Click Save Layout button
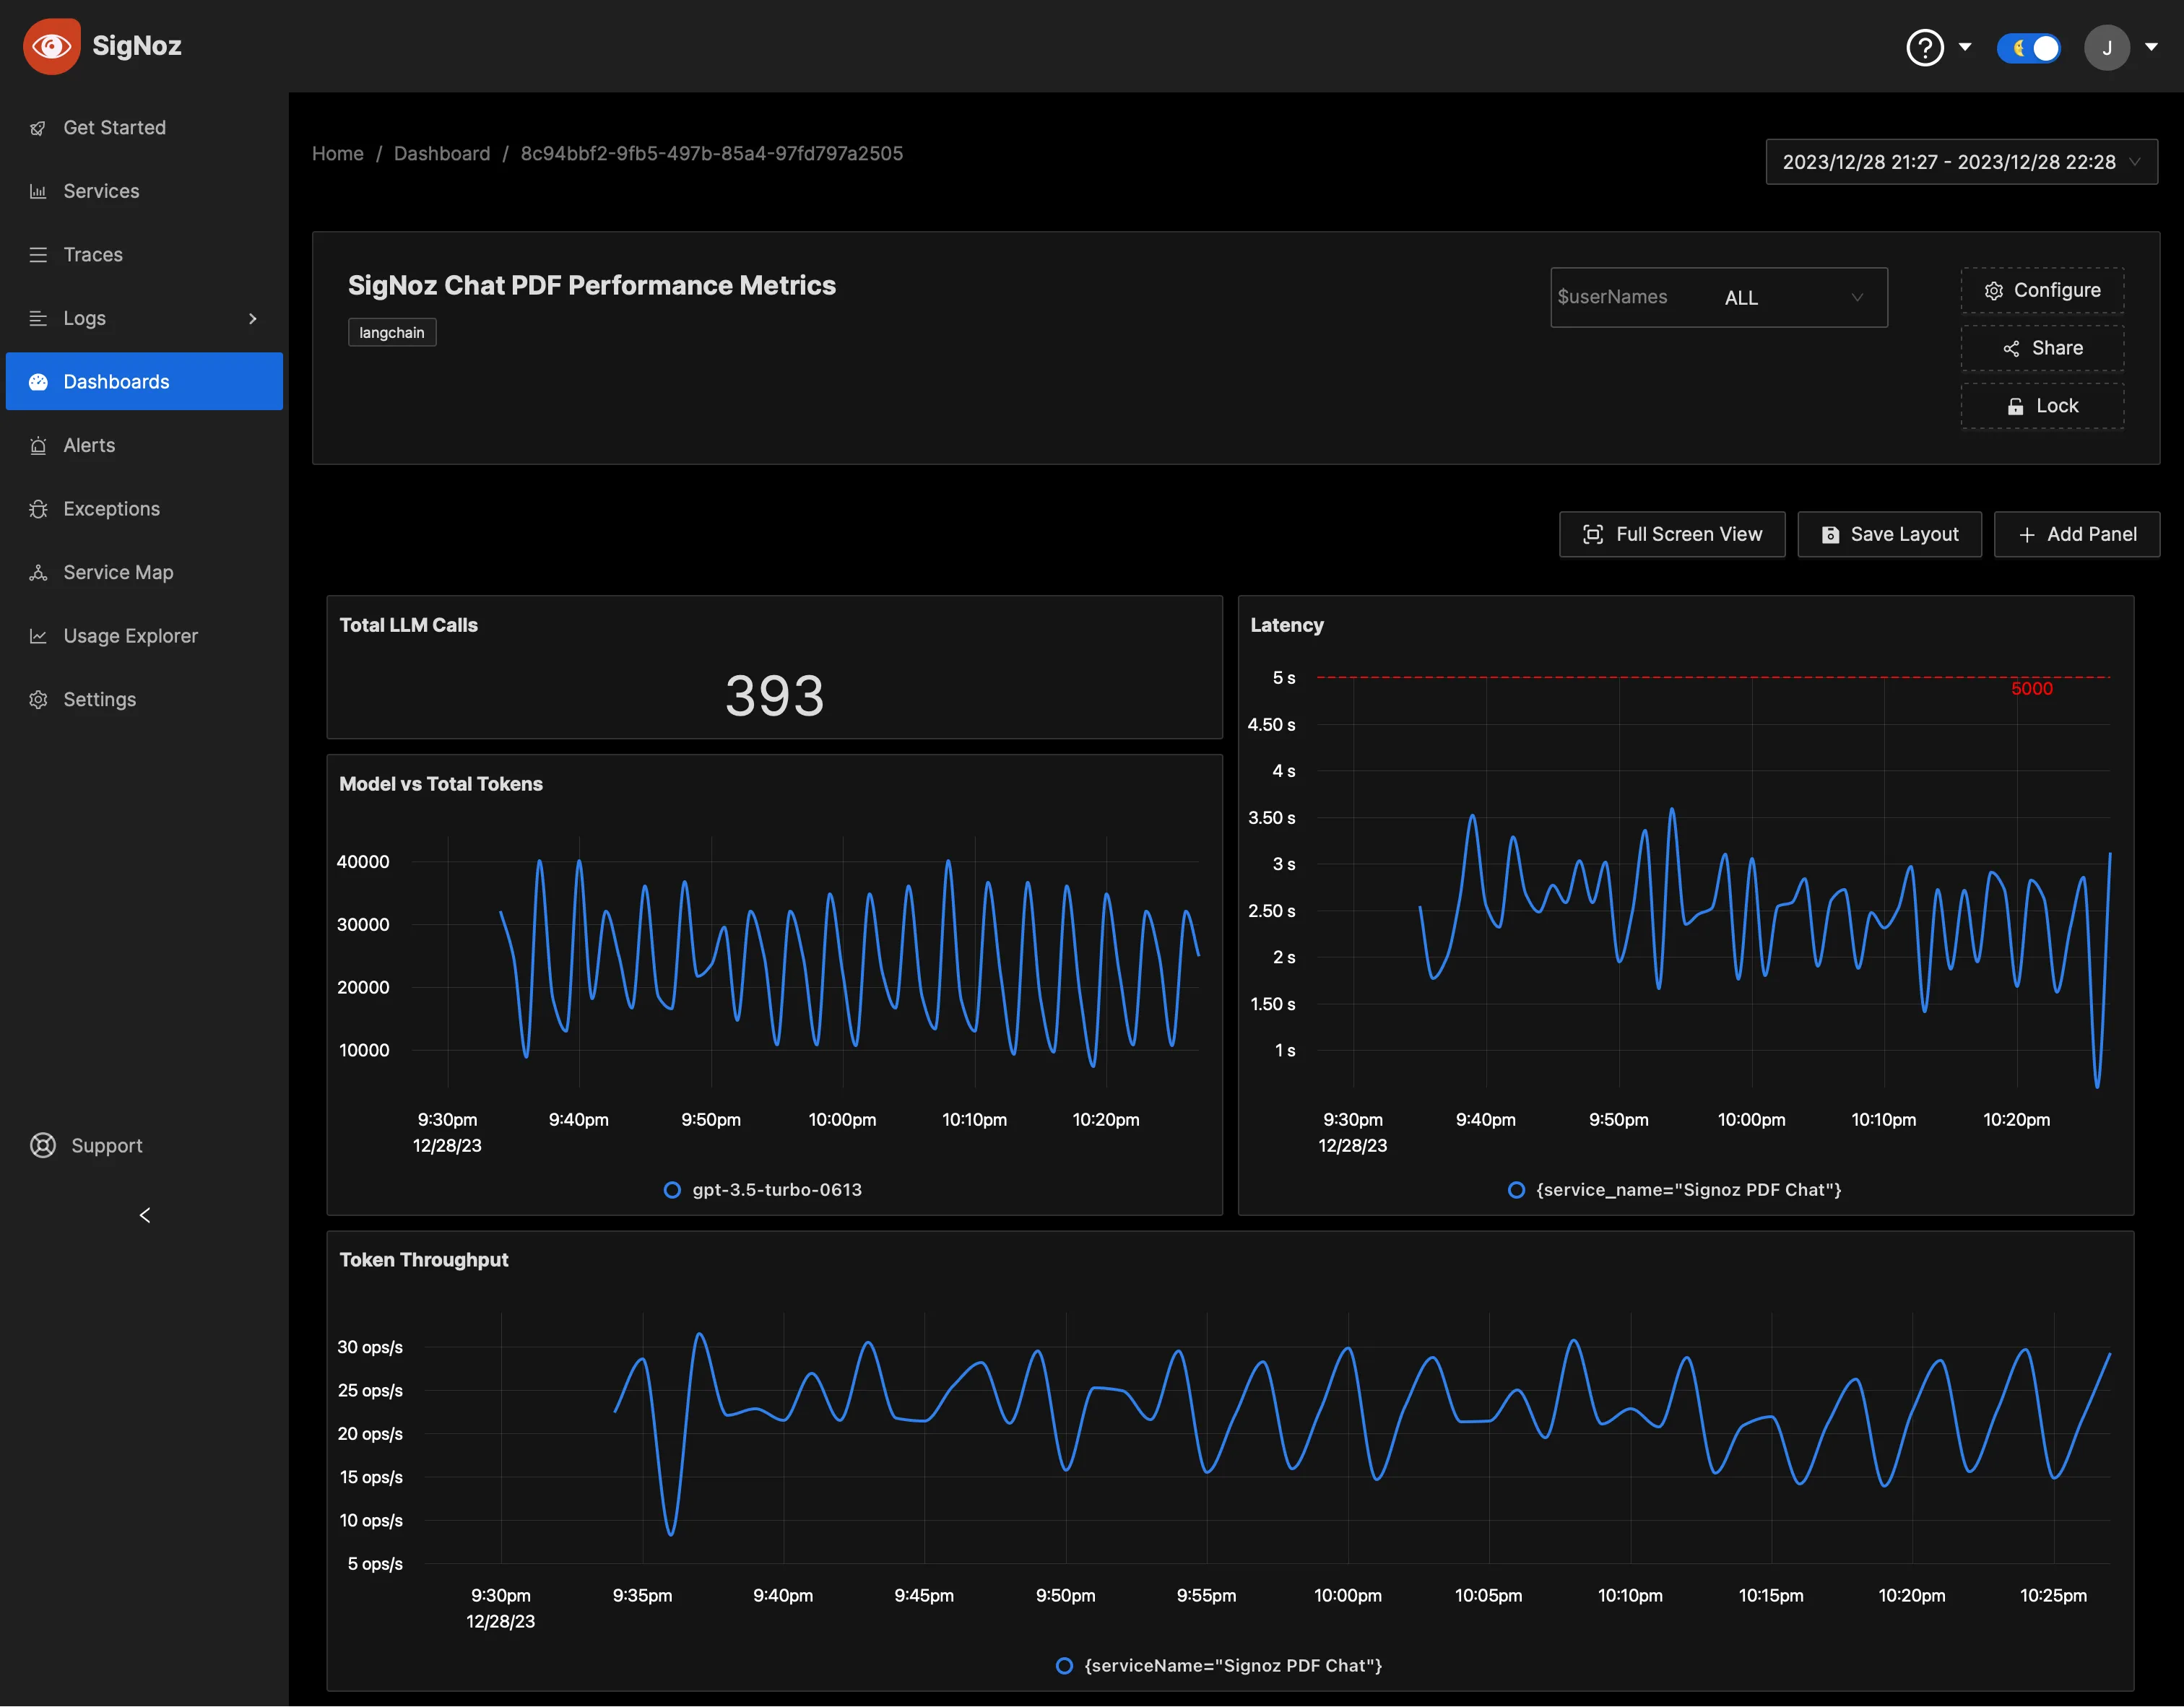The height and width of the screenshot is (1707, 2184). tap(1889, 535)
